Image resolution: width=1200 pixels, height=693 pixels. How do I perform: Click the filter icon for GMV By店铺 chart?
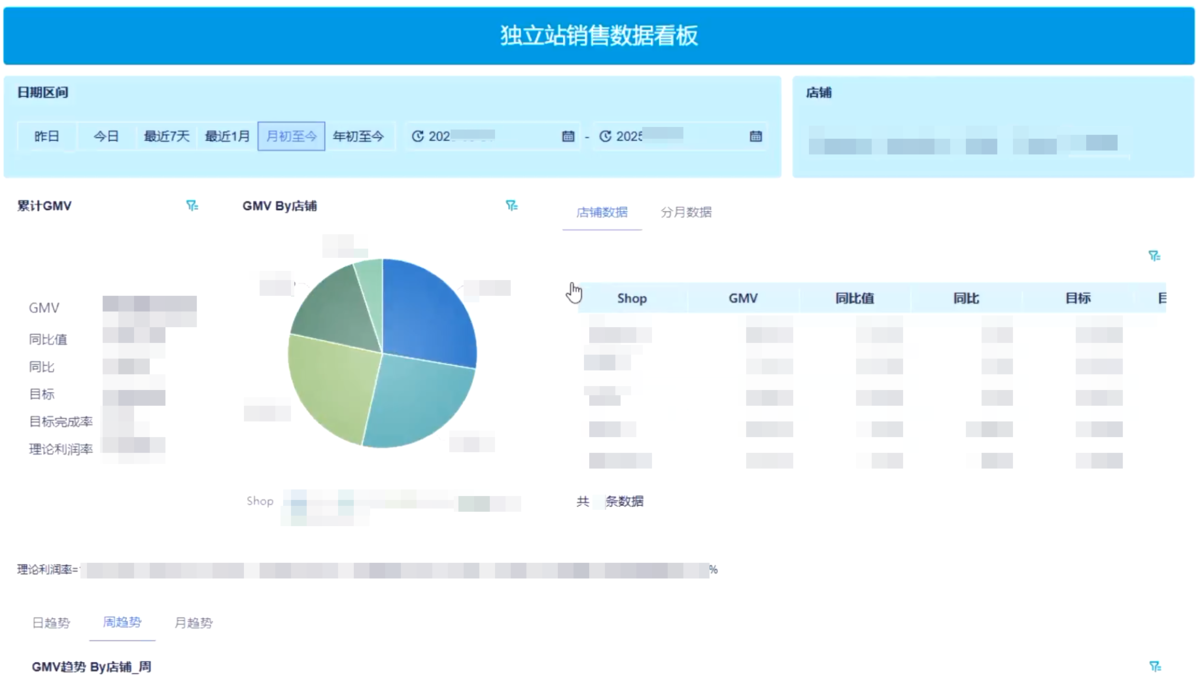511,206
